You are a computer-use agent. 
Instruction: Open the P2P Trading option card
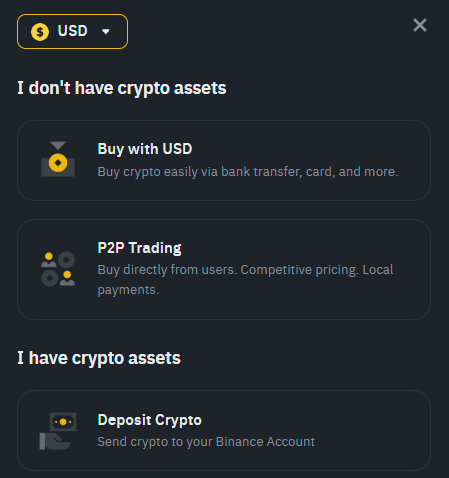coord(224,269)
